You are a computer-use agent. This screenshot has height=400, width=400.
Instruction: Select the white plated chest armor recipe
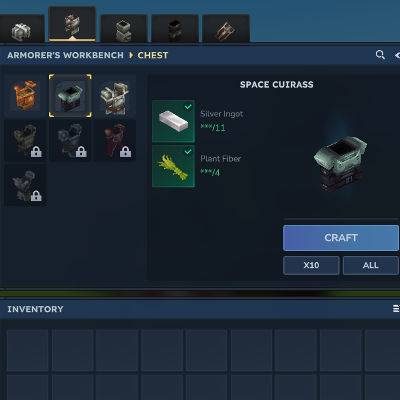[x=115, y=96]
